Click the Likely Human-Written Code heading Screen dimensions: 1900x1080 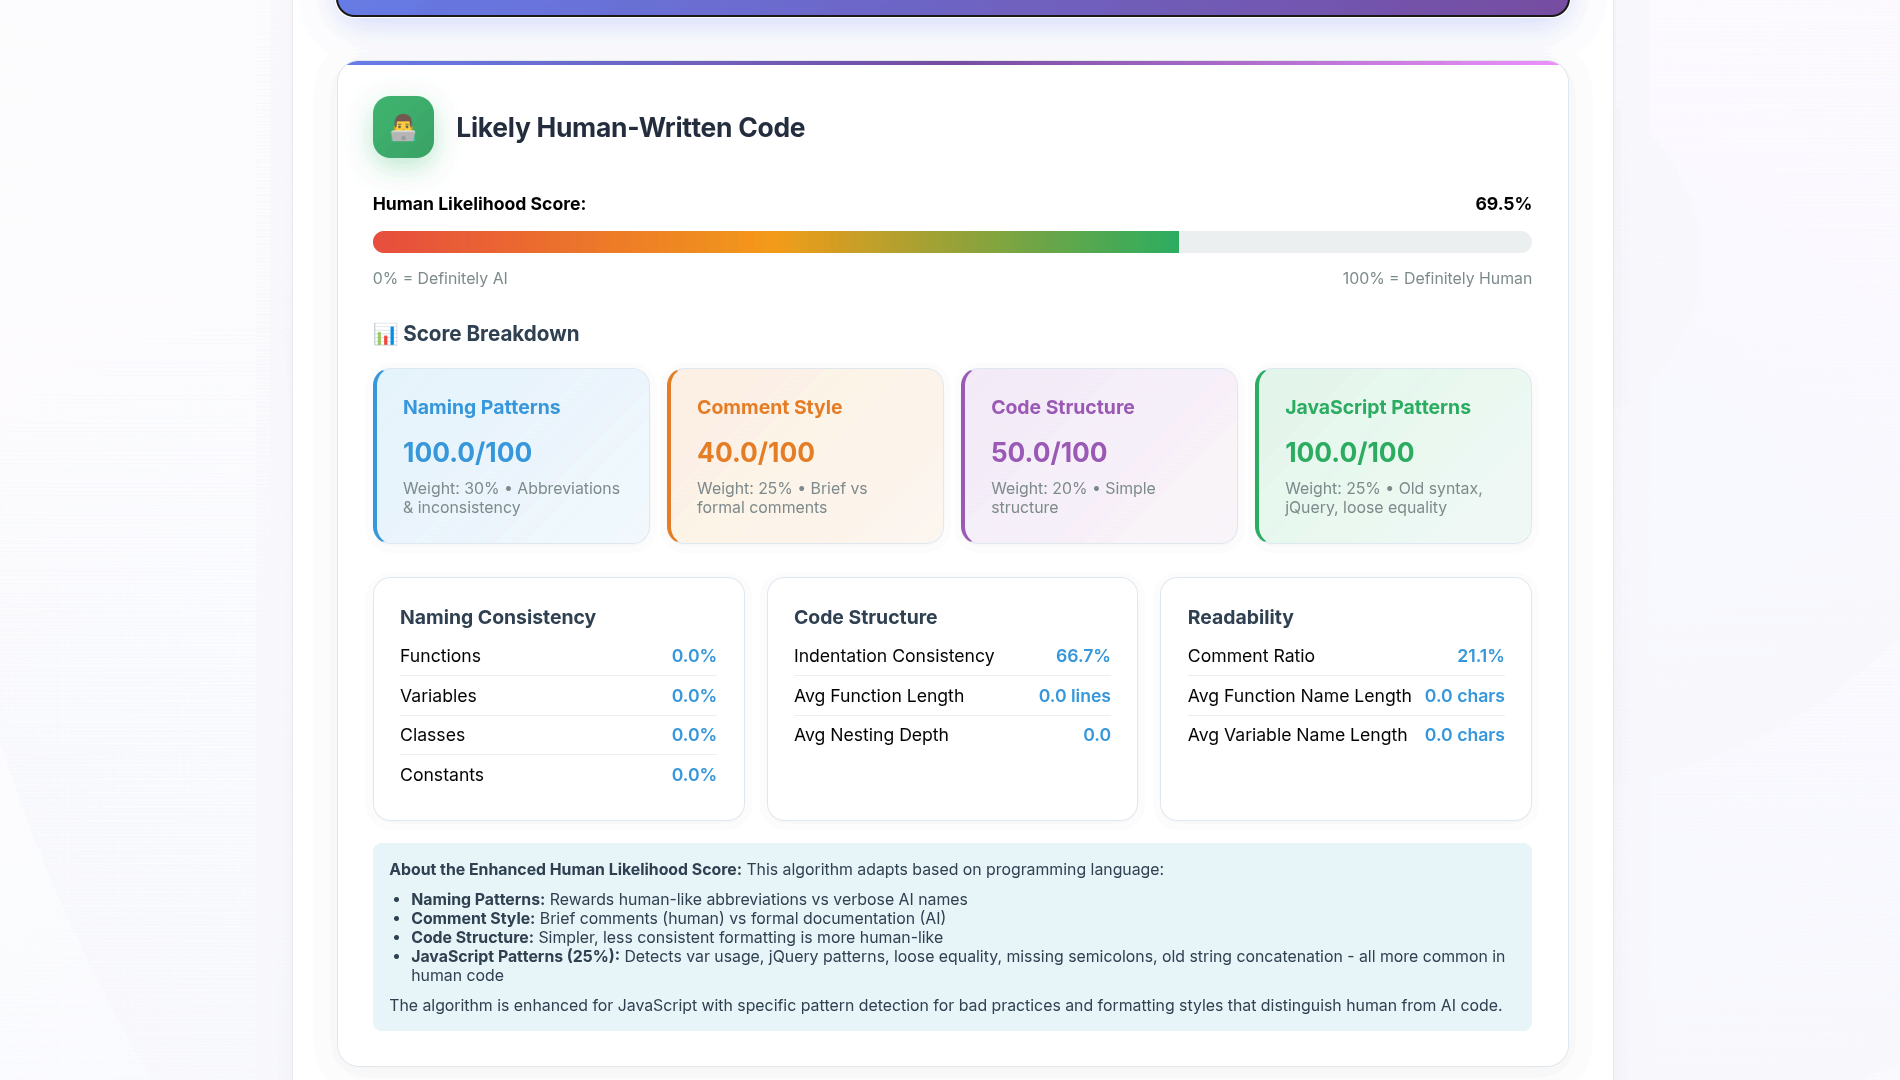click(630, 128)
